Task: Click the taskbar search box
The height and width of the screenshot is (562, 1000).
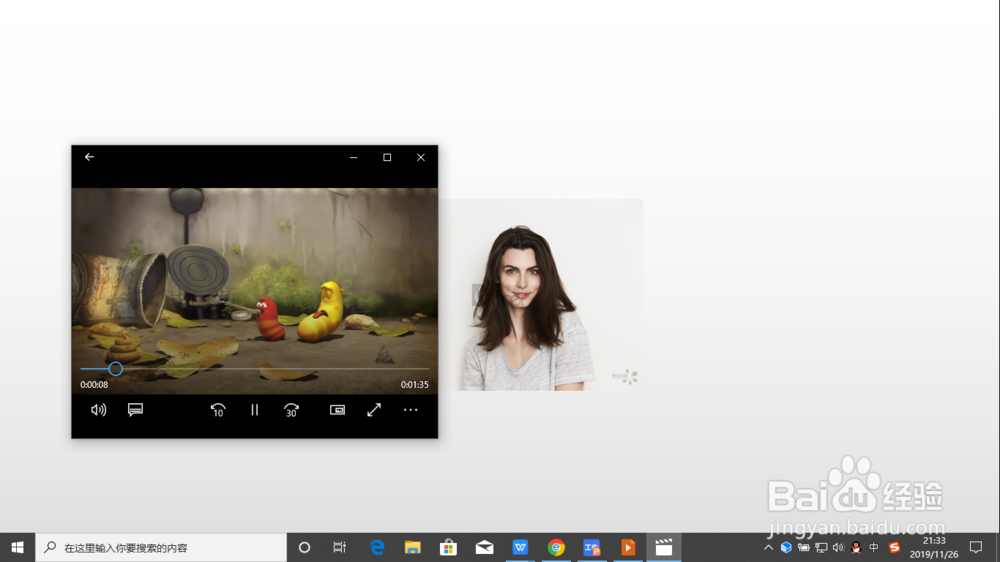Action: (161, 547)
